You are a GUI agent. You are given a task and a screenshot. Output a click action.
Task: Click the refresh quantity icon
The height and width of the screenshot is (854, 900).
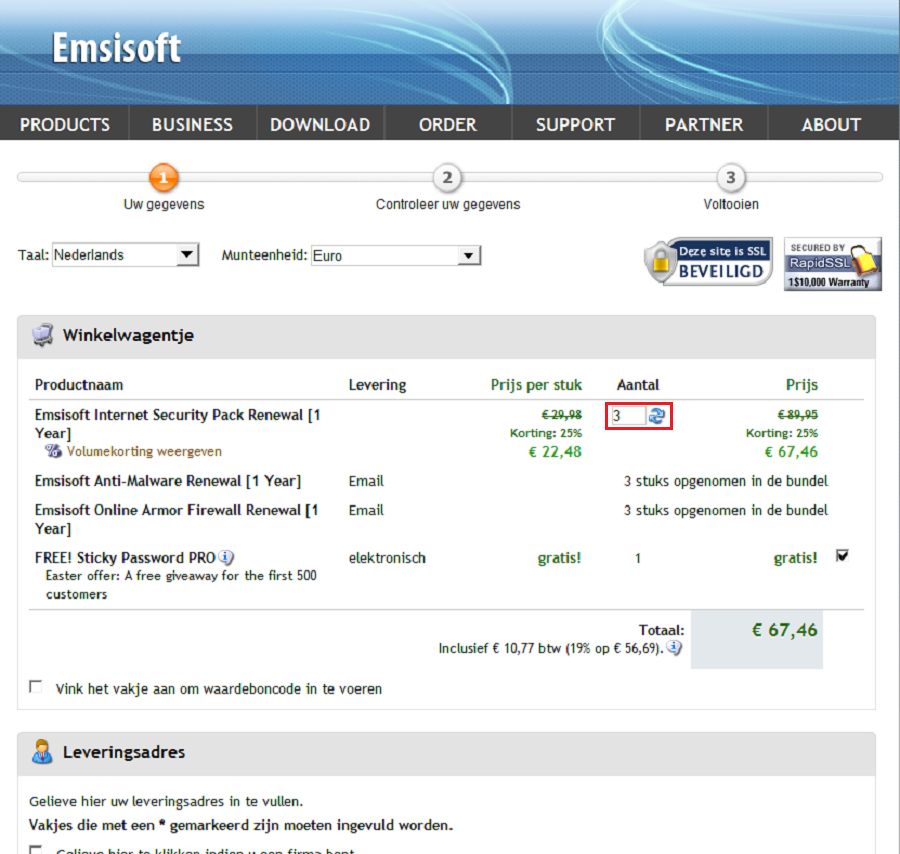657,416
